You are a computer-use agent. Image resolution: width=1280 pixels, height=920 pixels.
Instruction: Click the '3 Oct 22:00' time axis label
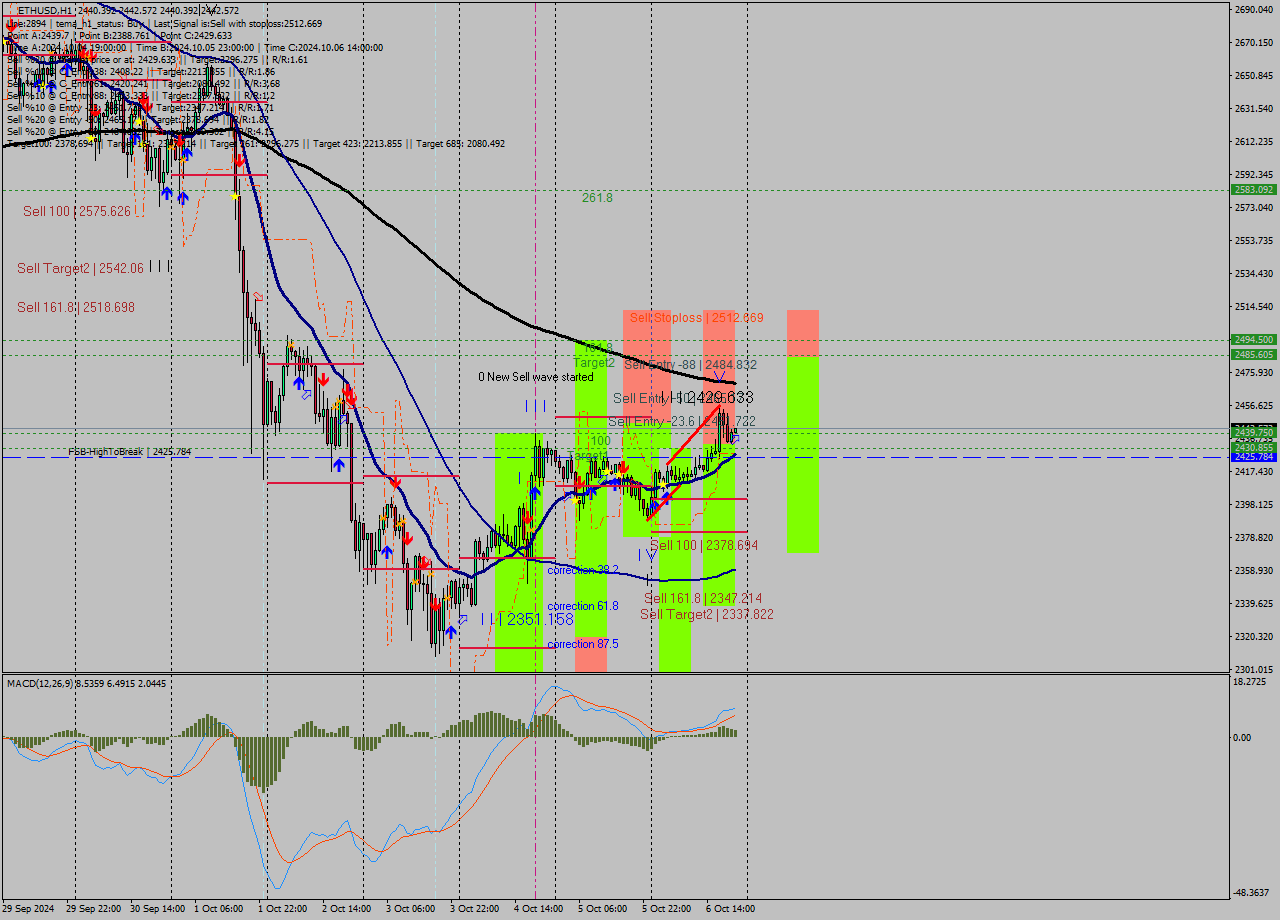click(x=475, y=909)
